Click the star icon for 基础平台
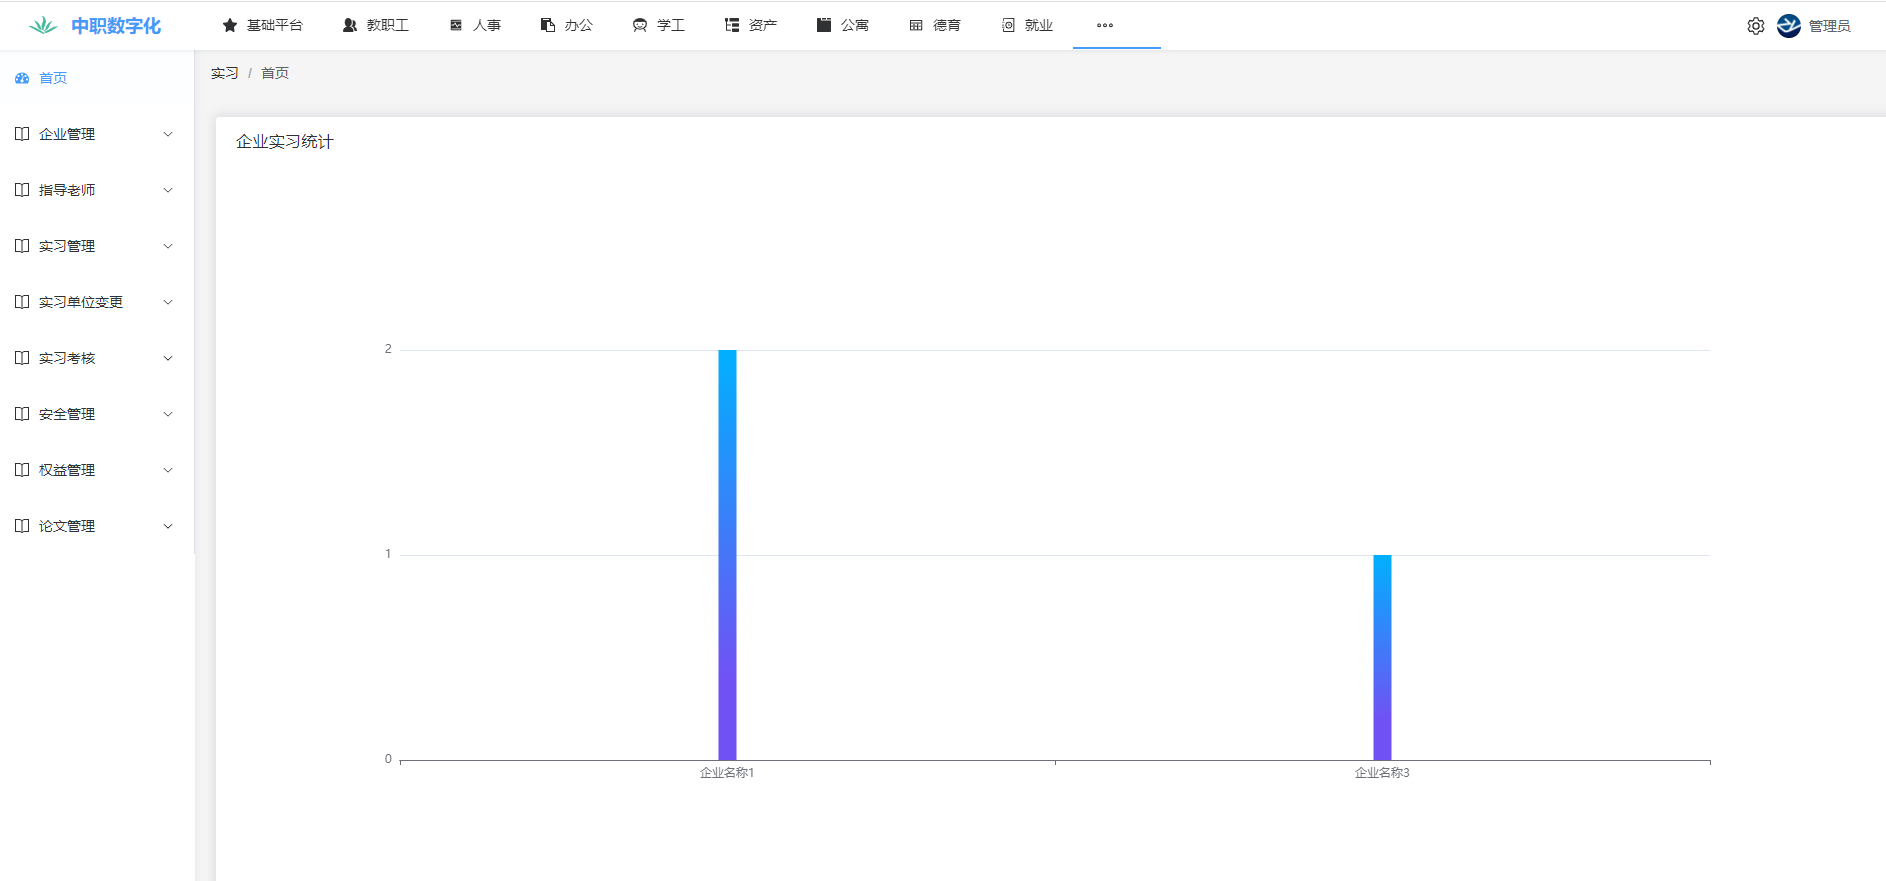 (x=230, y=26)
